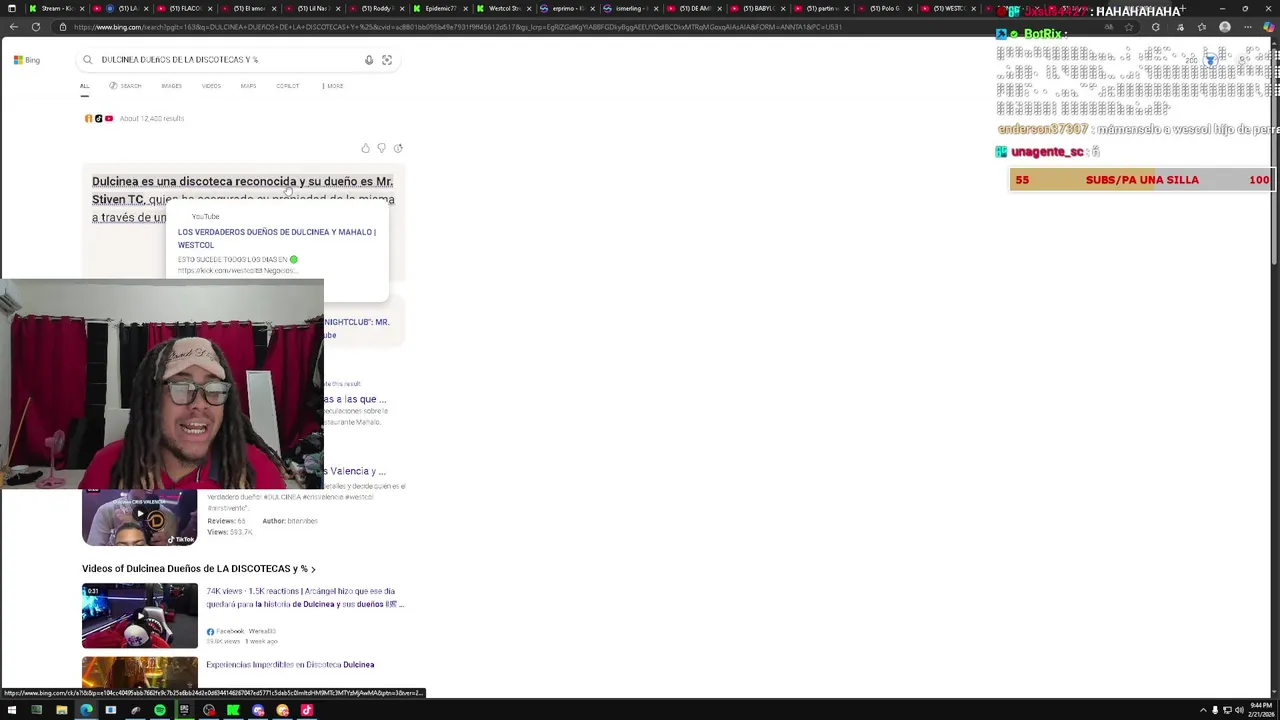Image resolution: width=1280 pixels, height=720 pixels.
Task: Click the TikTok source icon beside results count
Action: (x=98, y=118)
